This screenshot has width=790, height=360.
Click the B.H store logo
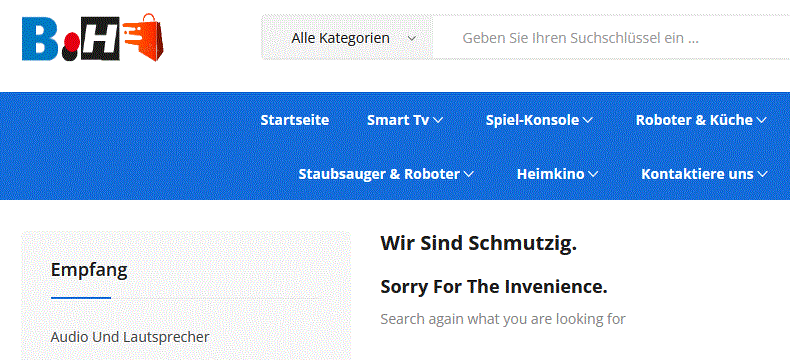pos(92,37)
